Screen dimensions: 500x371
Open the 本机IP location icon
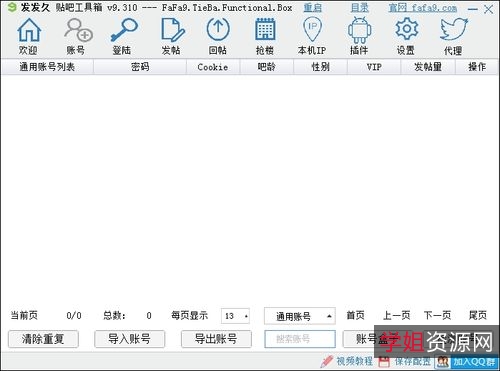pyautogui.click(x=312, y=30)
